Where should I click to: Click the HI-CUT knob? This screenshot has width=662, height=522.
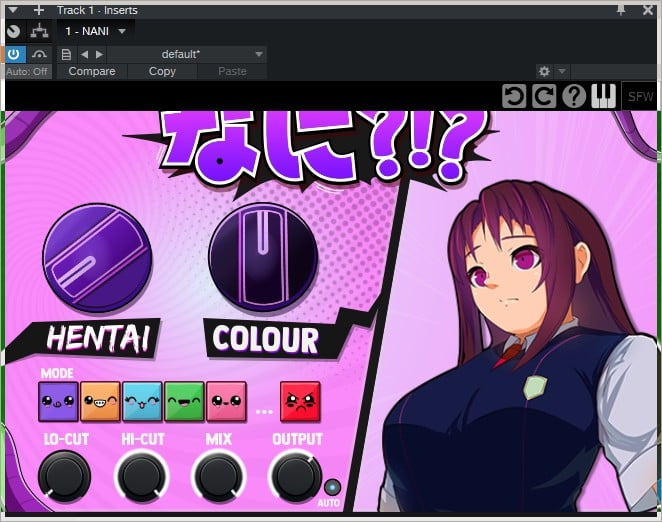141,476
